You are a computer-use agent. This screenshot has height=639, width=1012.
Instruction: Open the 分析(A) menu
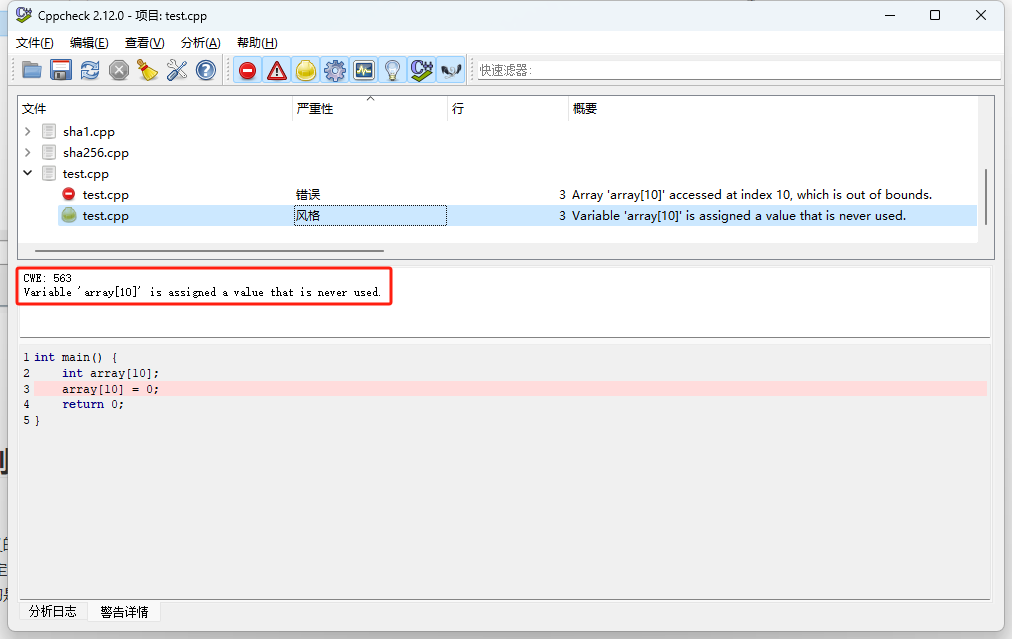201,43
